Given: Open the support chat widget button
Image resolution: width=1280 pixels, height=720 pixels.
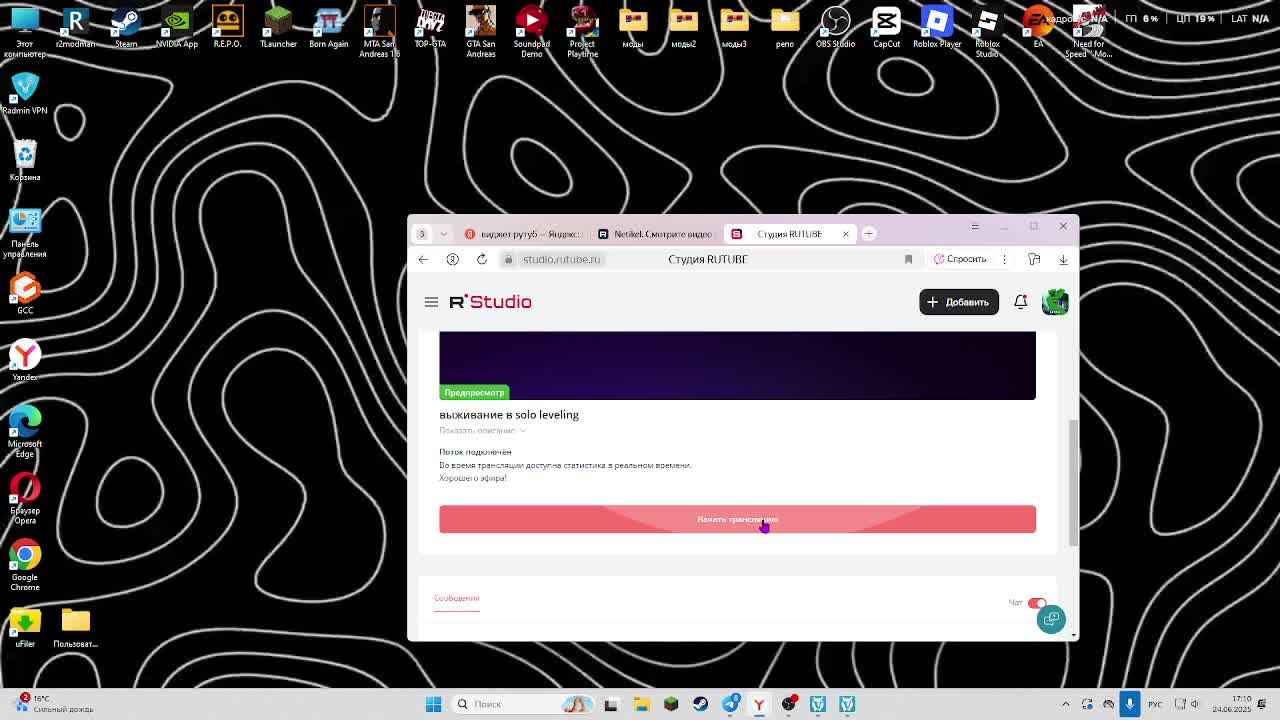Looking at the screenshot, I should tap(1051, 619).
